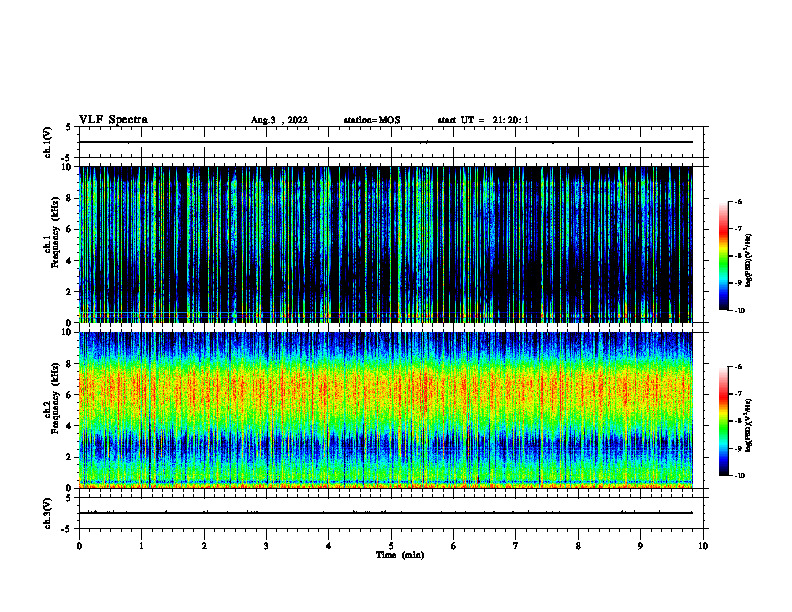Click tick label "3" on Time axis
The width and height of the screenshot is (792, 612).
click(266, 546)
